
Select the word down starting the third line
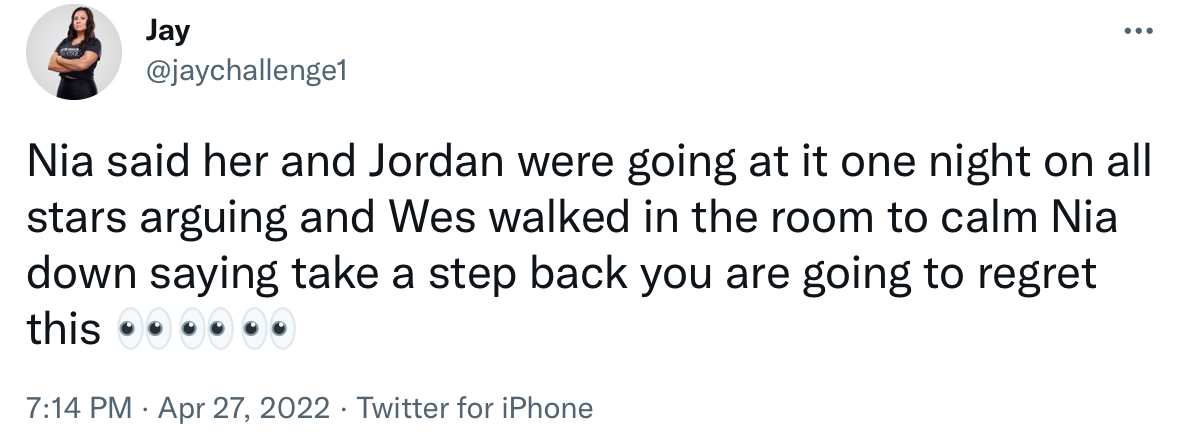[82, 273]
